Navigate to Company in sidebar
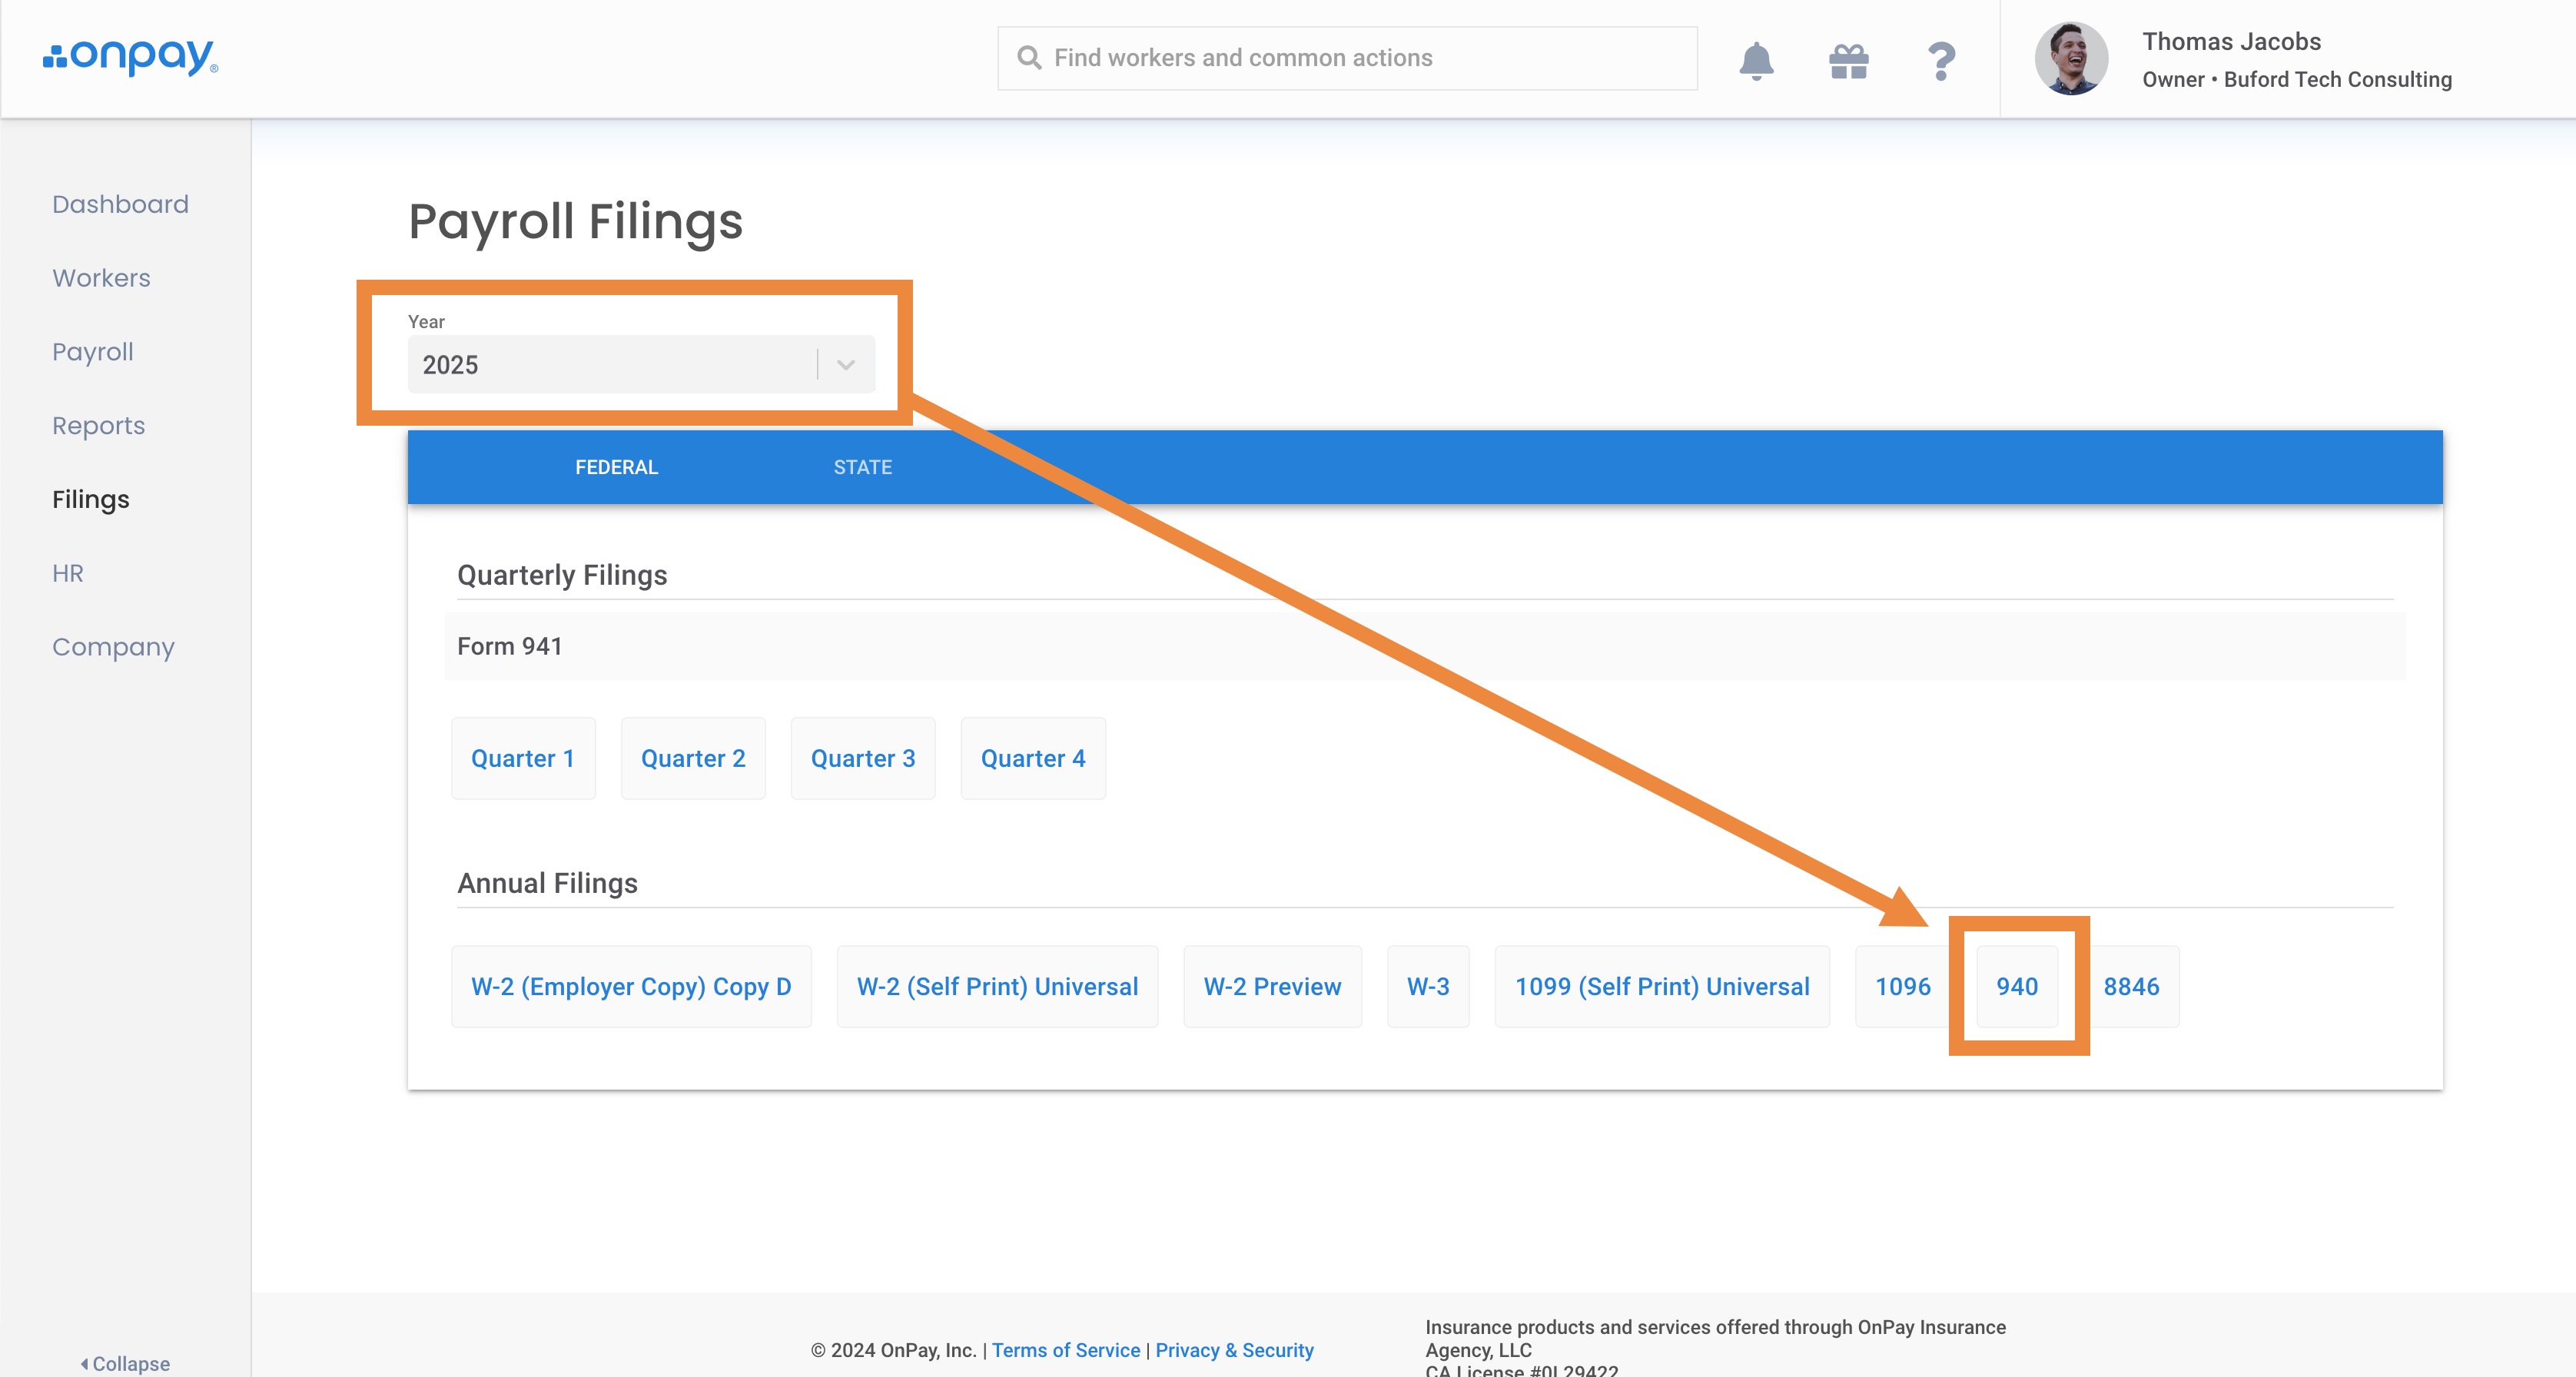 [113, 647]
